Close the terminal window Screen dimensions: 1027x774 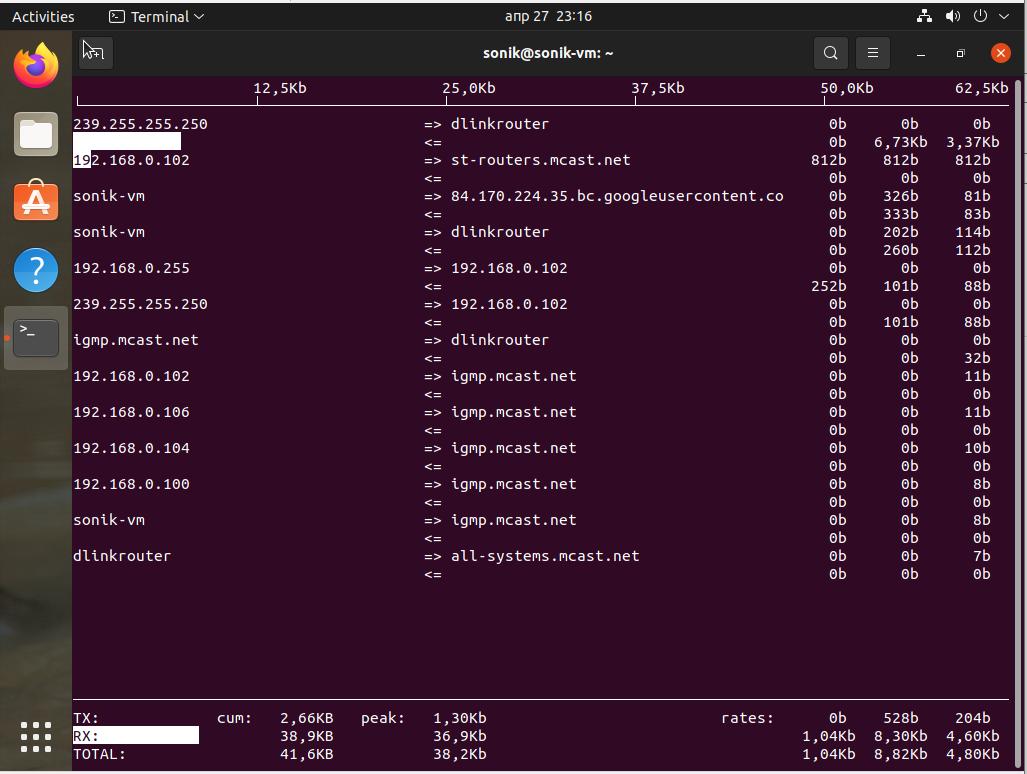click(x=1000, y=53)
